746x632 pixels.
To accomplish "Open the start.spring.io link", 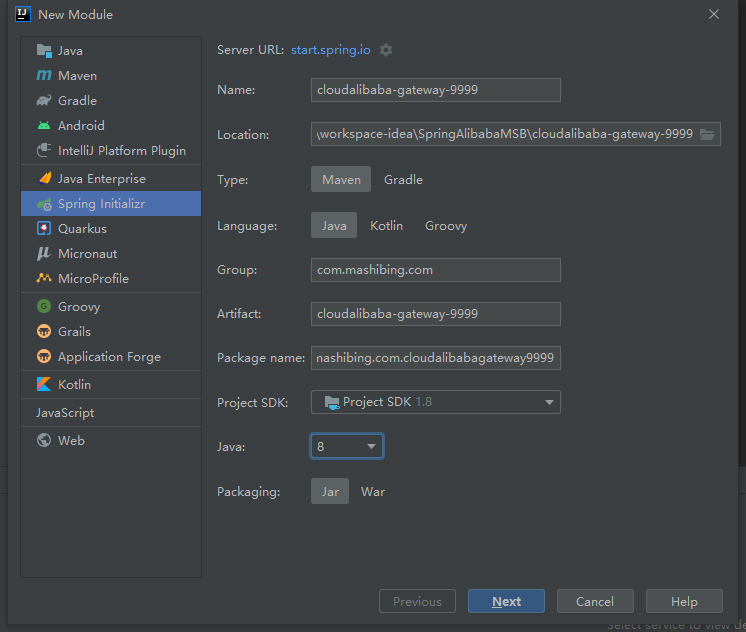I will click(x=331, y=50).
